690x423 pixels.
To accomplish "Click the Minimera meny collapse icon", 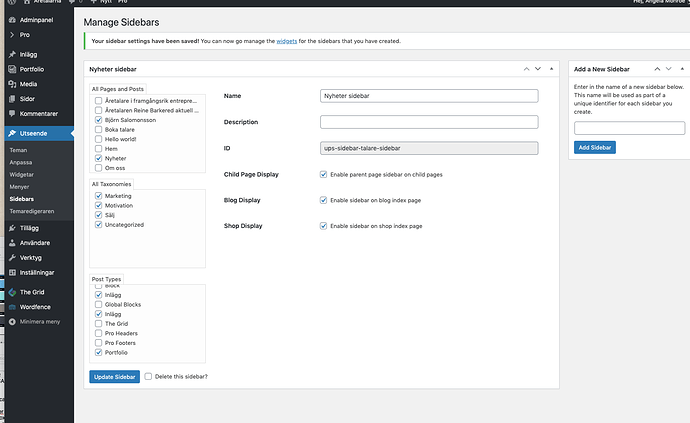I will point(12,322).
